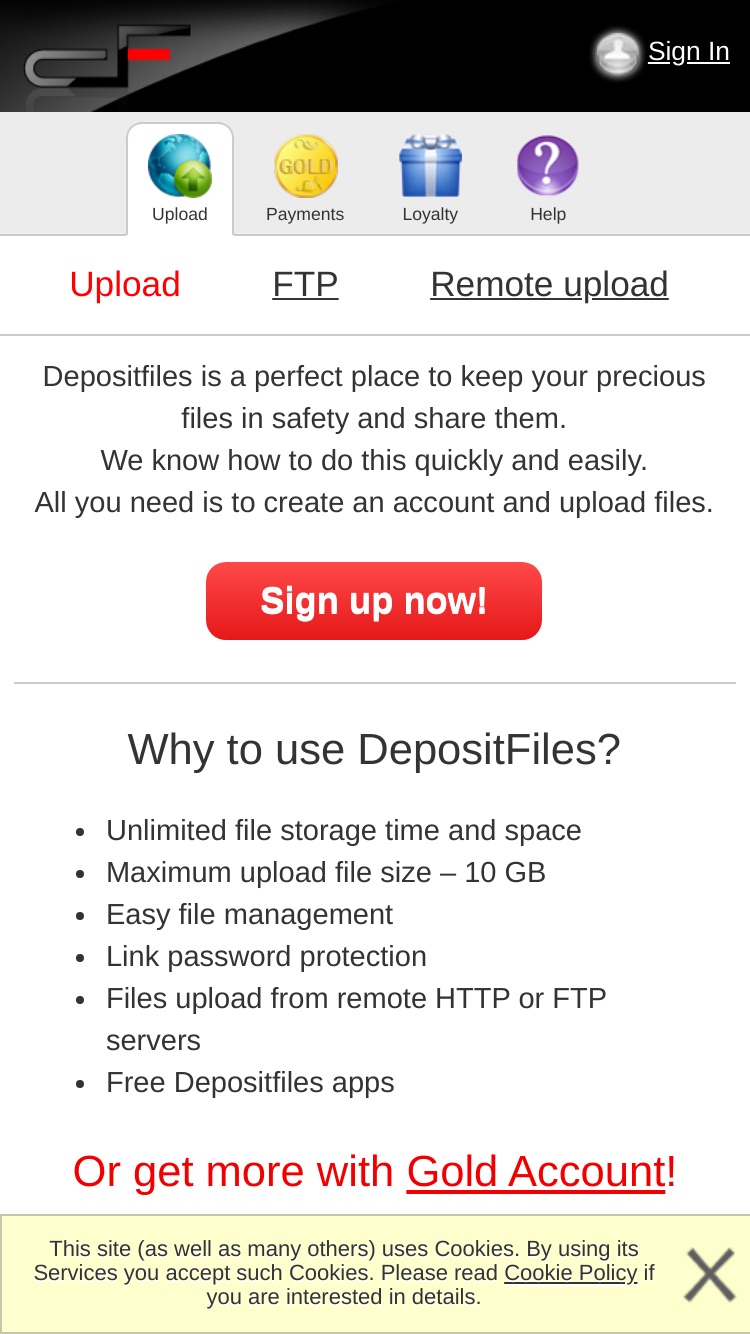Select the Upload tab label
This screenshot has height=1334, width=750.
click(x=180, y=214)
